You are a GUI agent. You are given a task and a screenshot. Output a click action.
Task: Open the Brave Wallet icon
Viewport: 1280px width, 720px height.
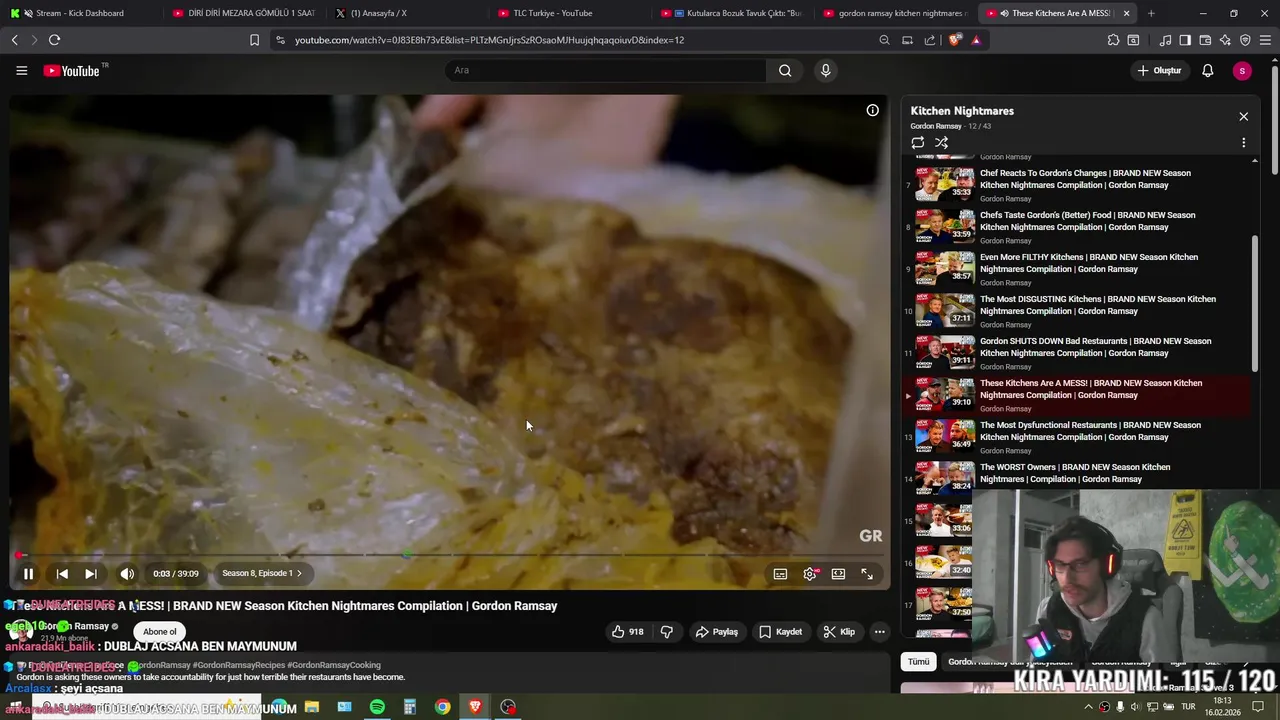pos(1205,40)
